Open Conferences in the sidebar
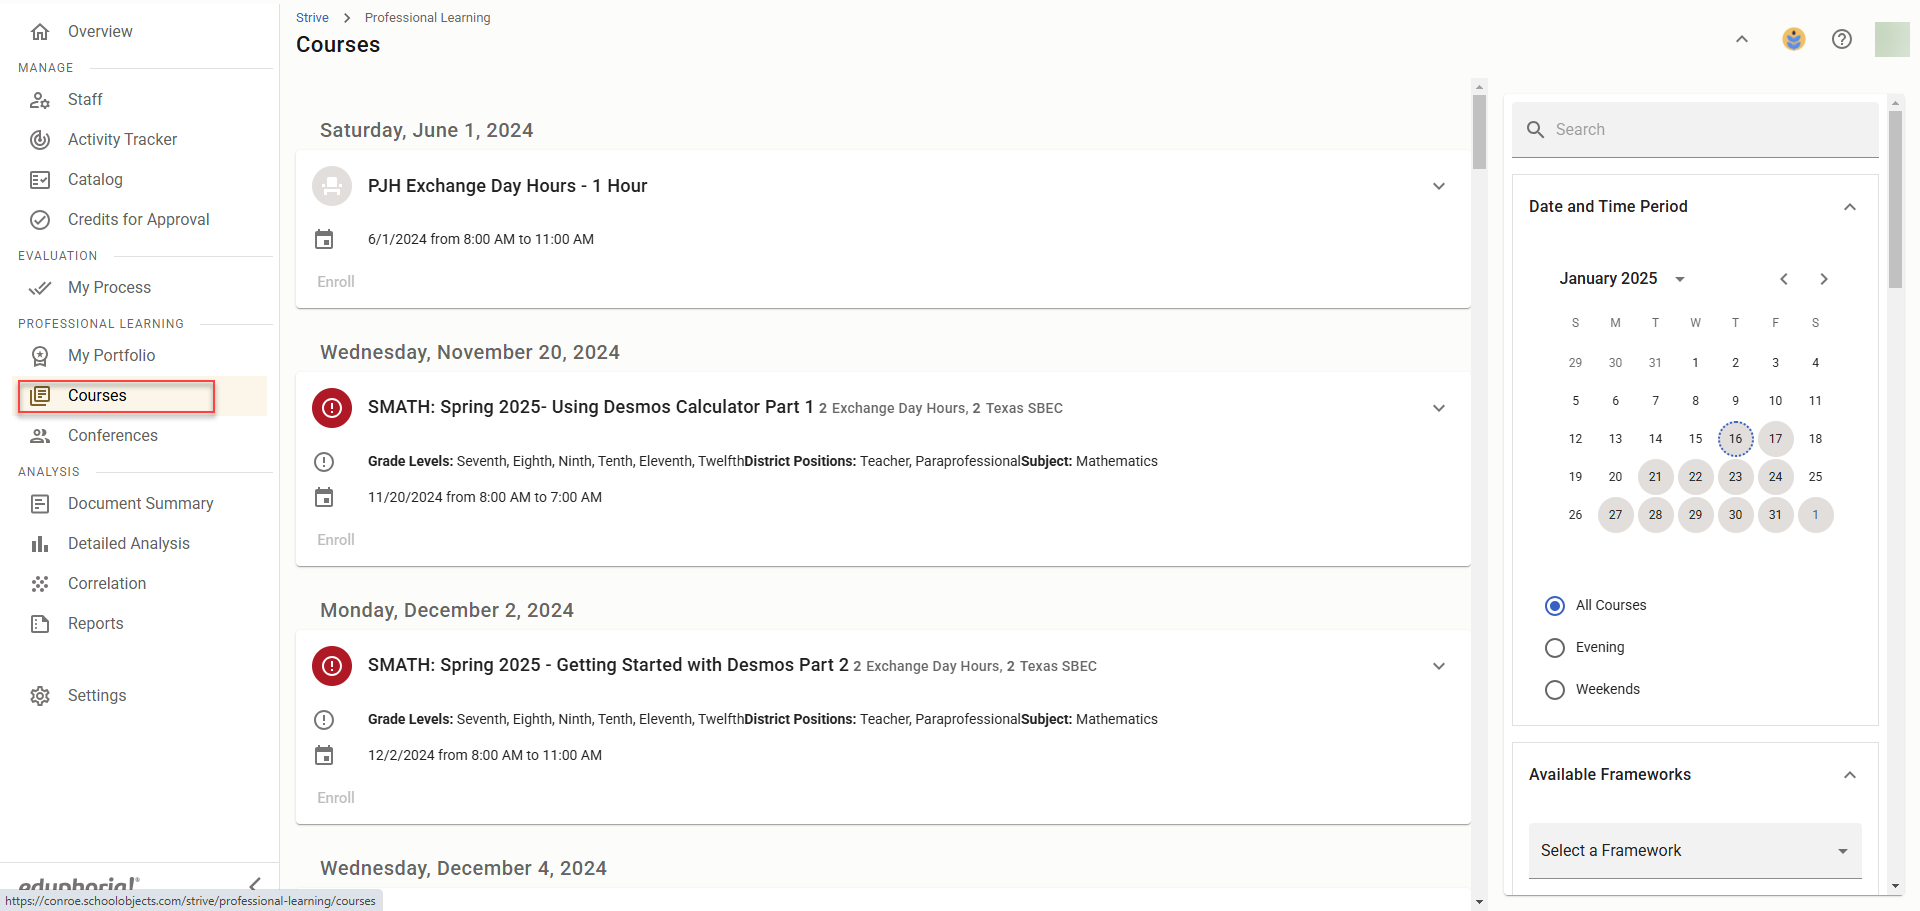The image size is (1920, 911). click(112, 436)
